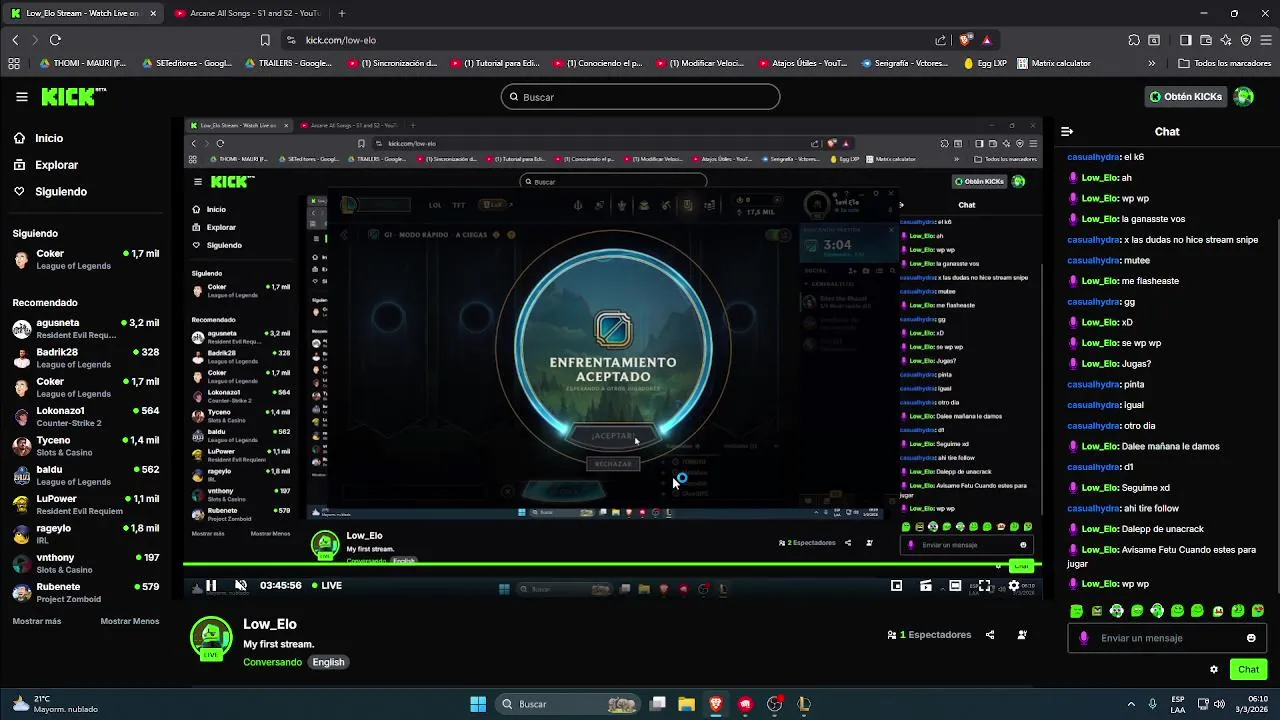The height and width of the screenshot is (720, 1280).
Task: Click the English language tag
Action: pos(328,662)
